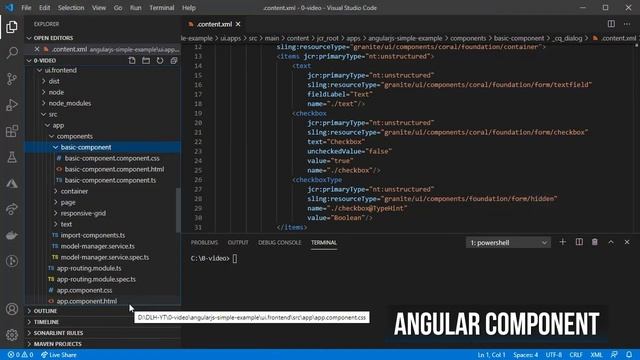This screenshot has height=360, width=640.
Task: Click CRLF line ending in status bar
Action: click(x=576, y=355)
